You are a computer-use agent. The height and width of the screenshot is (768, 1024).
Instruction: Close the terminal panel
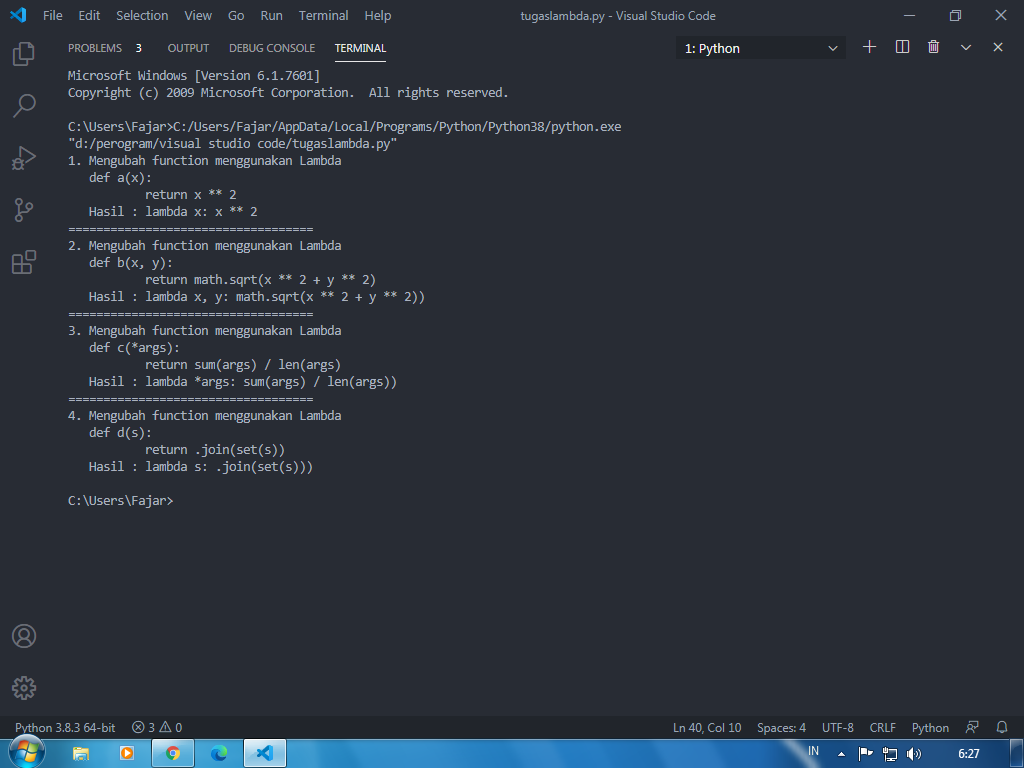point(998,47)
